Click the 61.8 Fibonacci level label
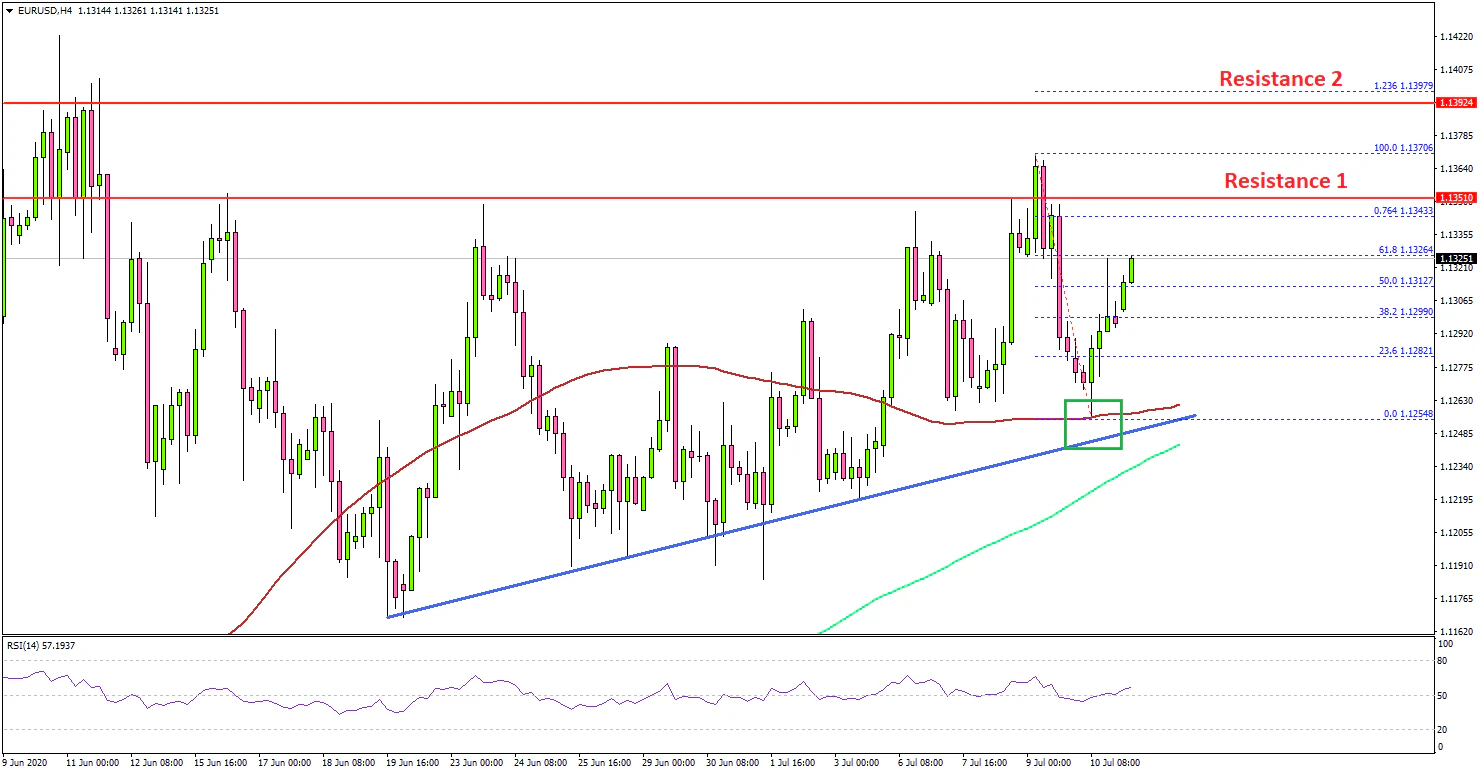 1406,249
